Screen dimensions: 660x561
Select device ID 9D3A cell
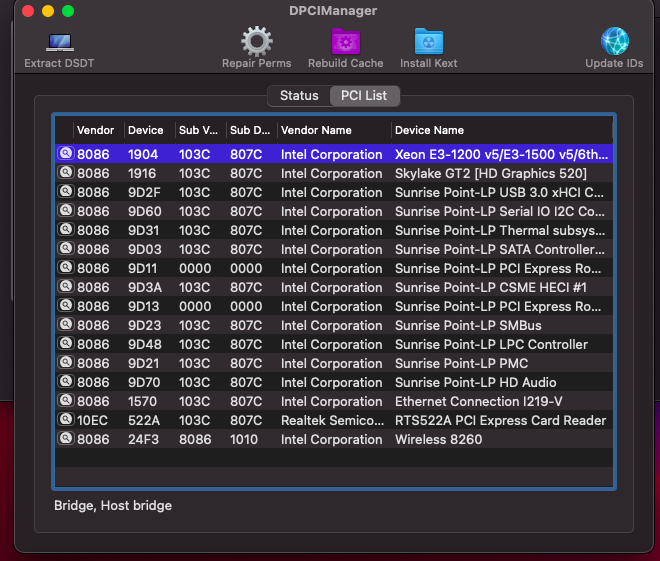pos(145,287)
